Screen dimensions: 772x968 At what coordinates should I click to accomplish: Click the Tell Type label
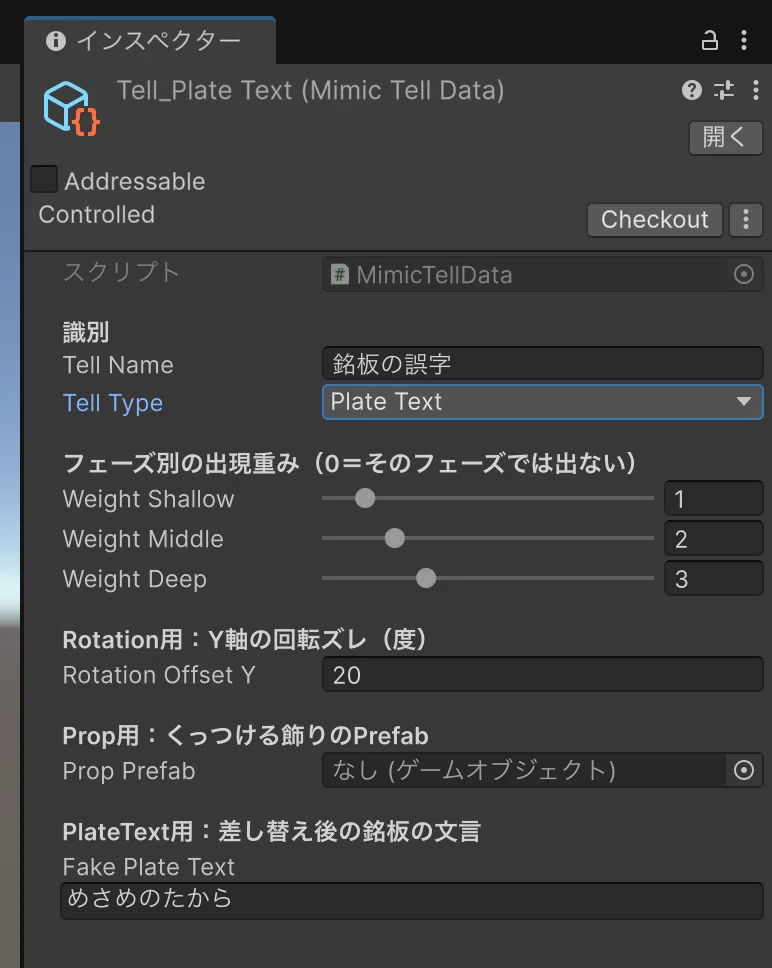click(113, 403)
